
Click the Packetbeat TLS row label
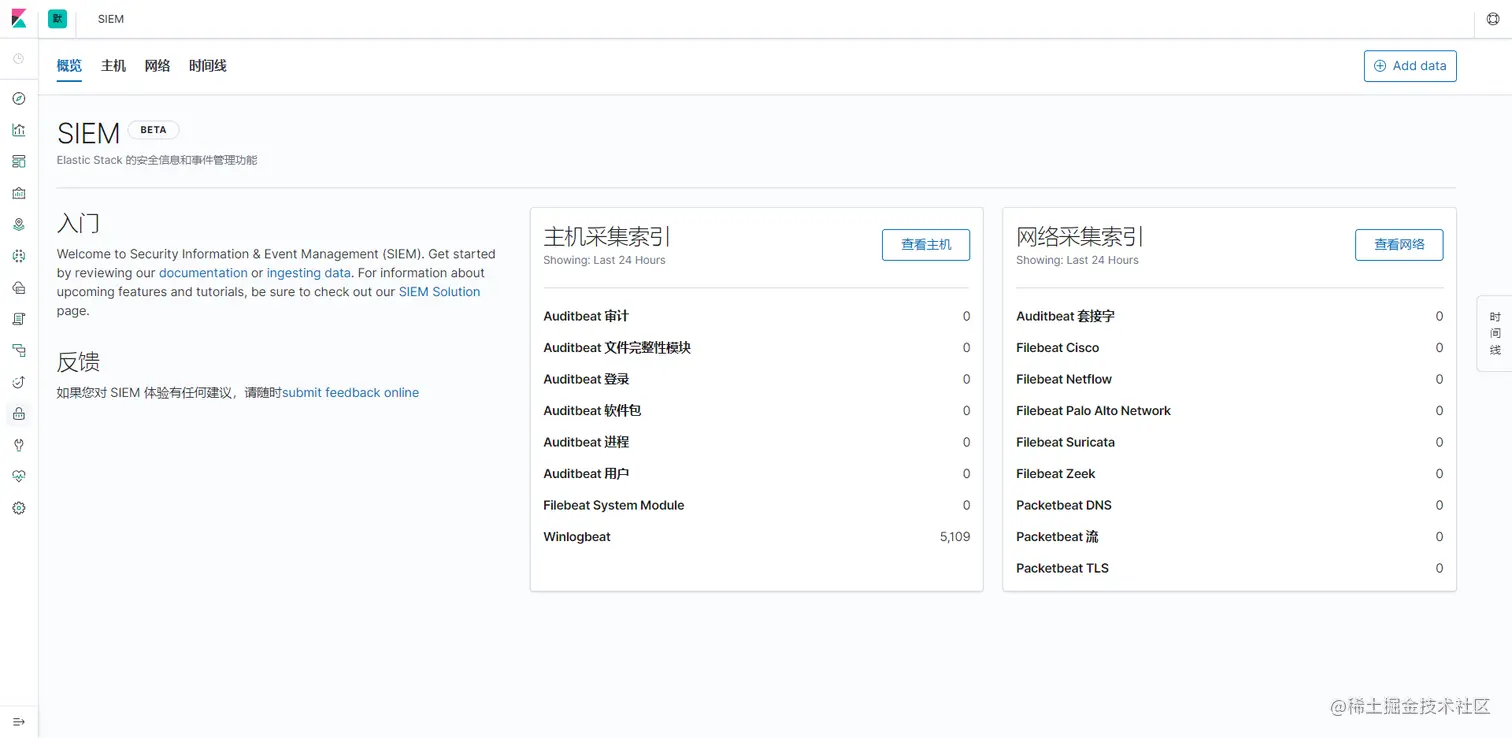(x=1062, y=569)
